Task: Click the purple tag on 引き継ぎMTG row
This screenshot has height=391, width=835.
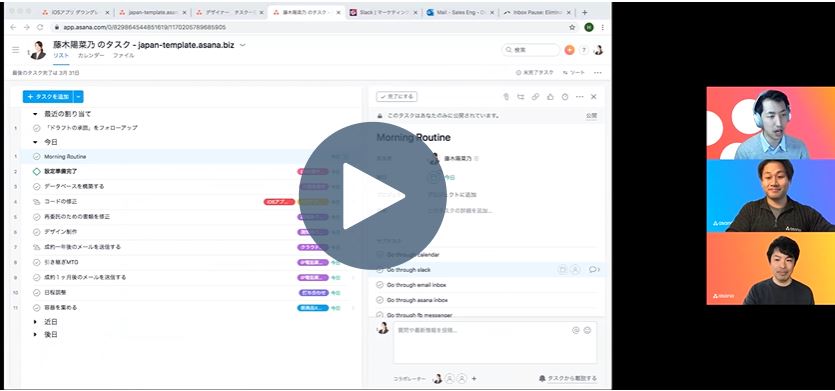Action: coord(313,262)
